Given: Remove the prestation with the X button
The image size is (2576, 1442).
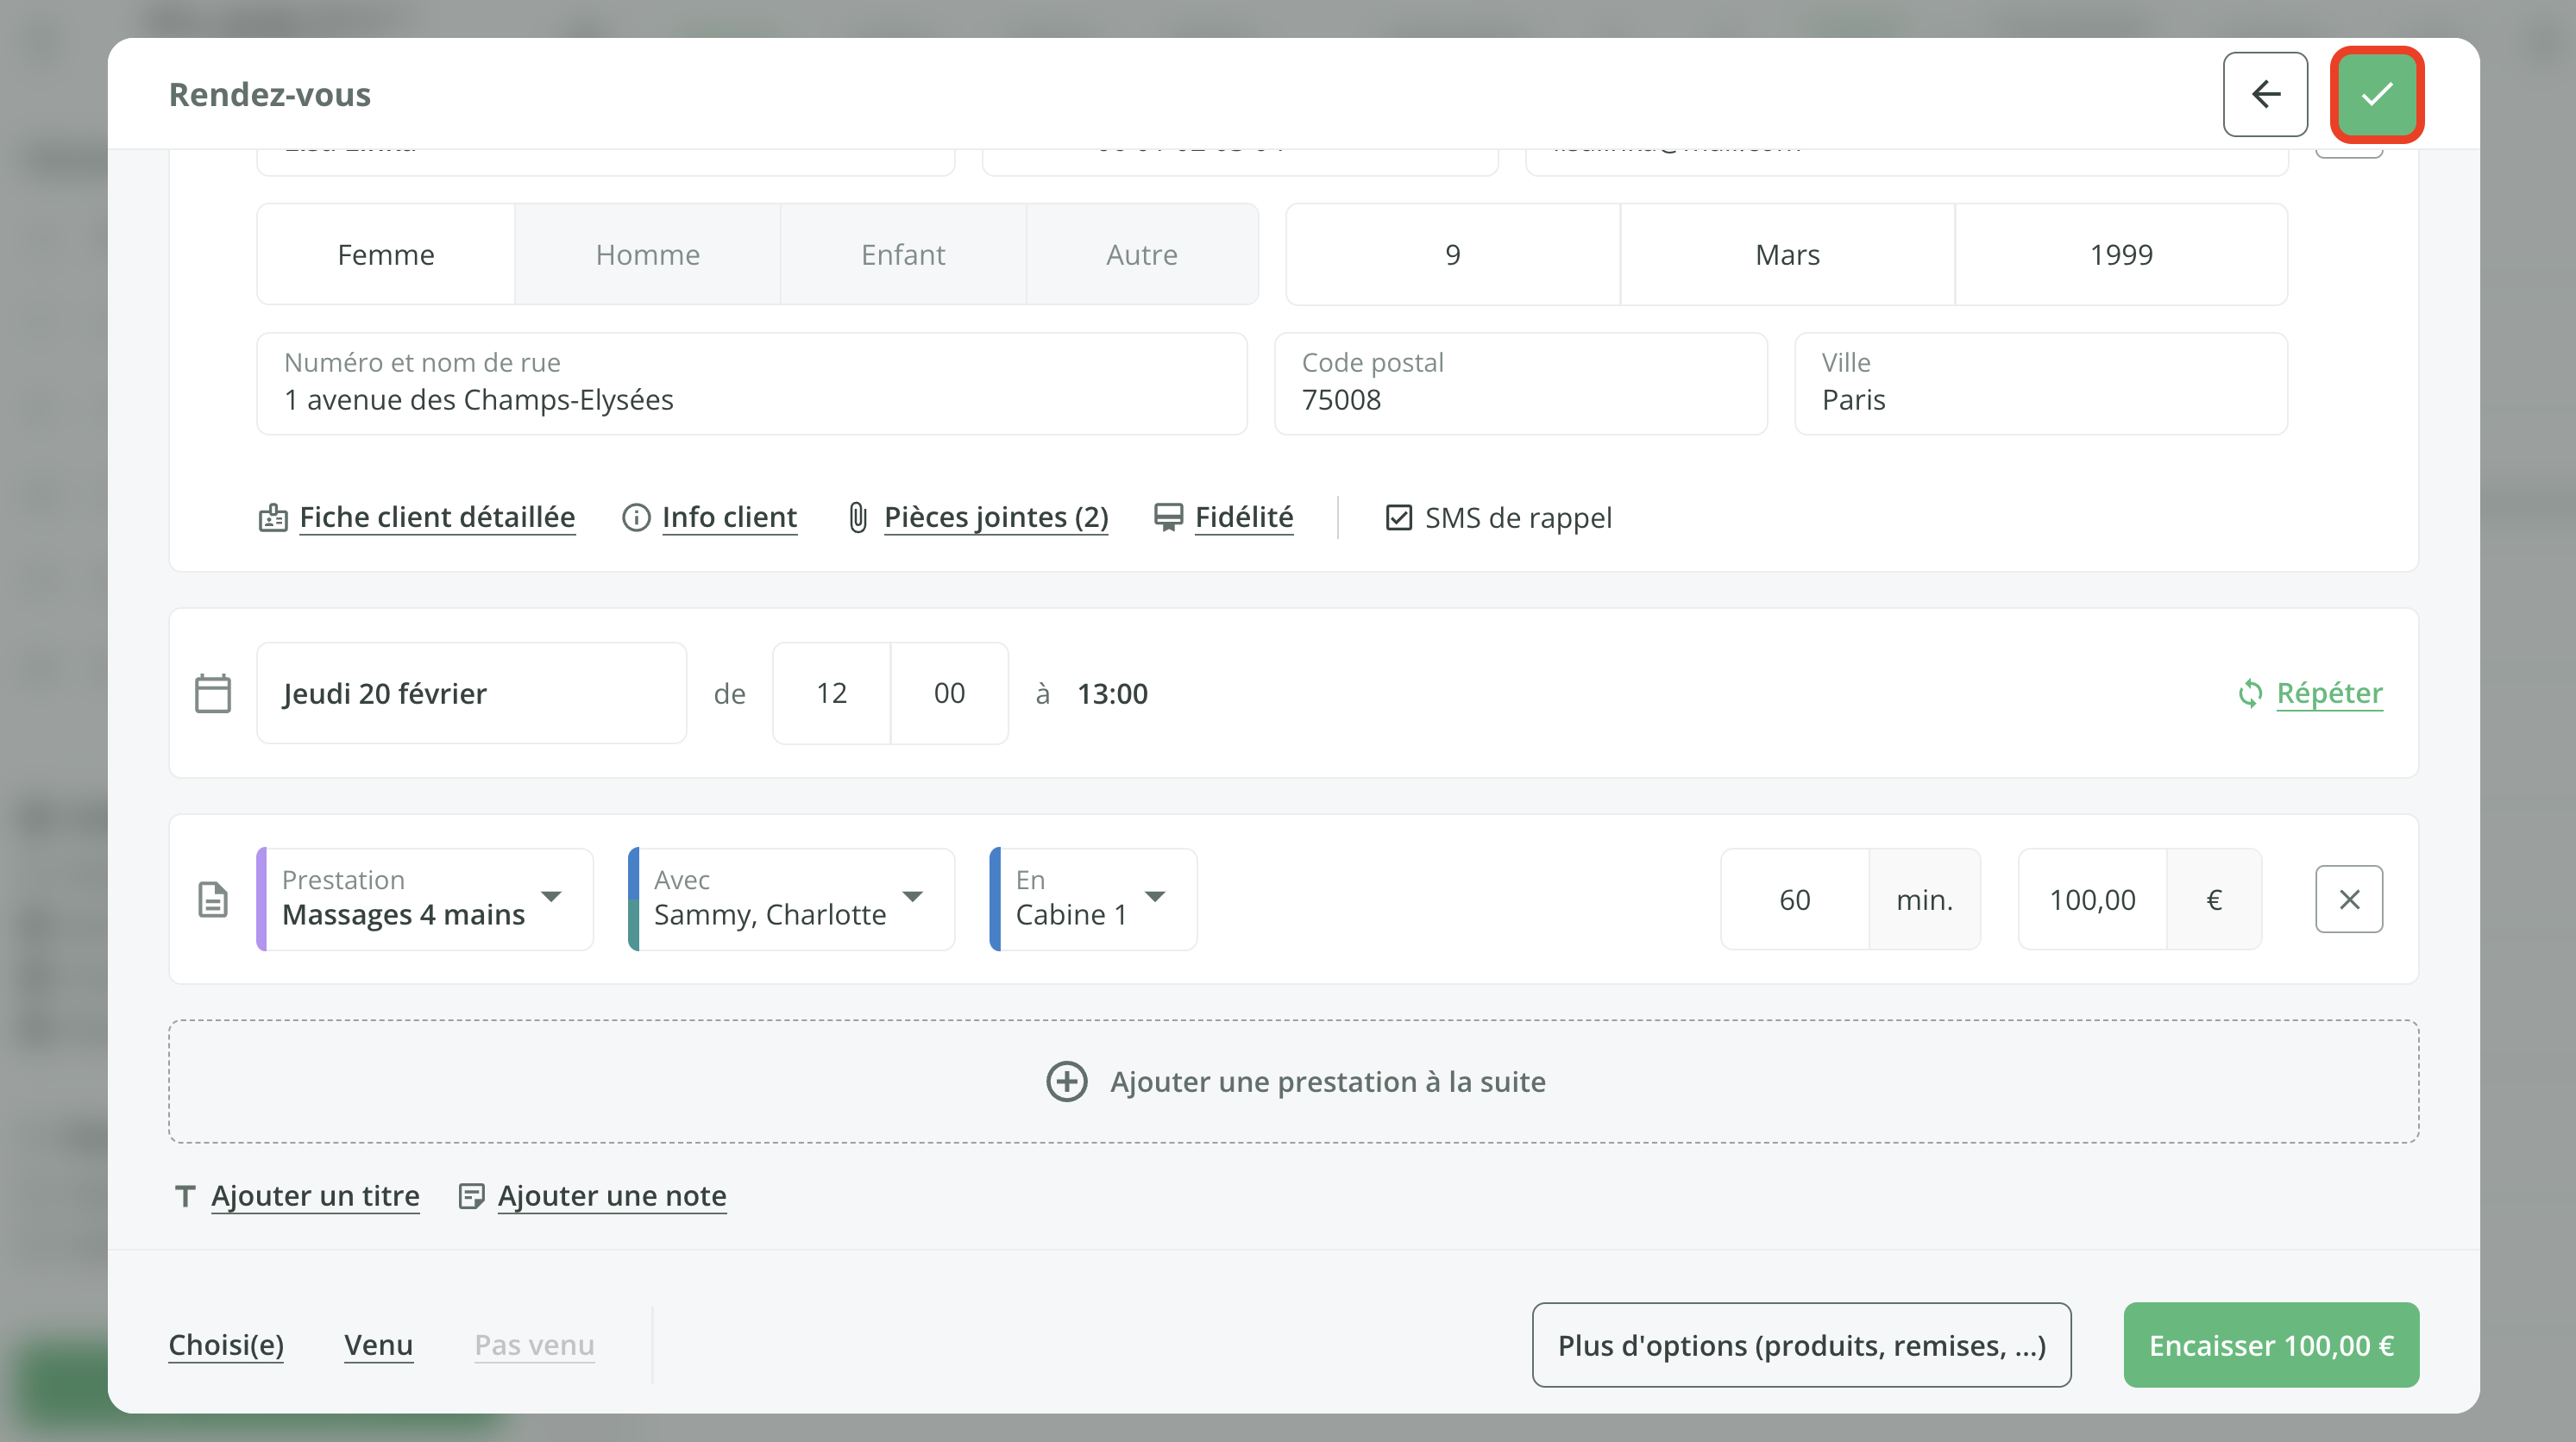Looking at the screenshot, I should [2348, 899].
